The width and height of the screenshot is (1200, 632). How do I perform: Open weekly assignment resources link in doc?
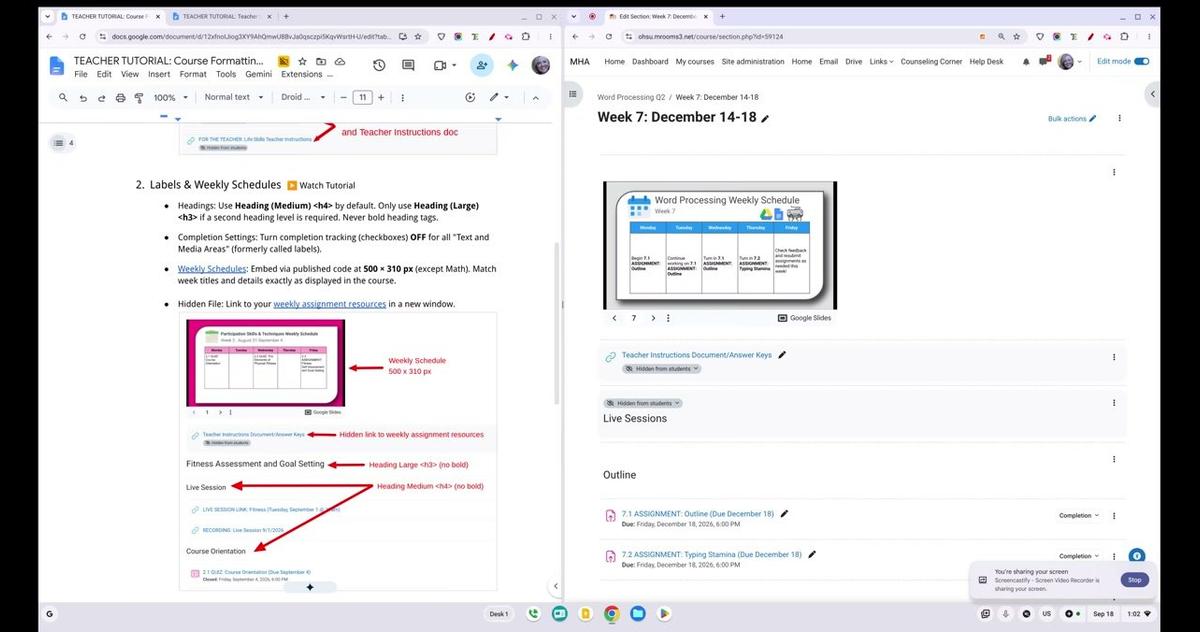(x=330, y=304)
